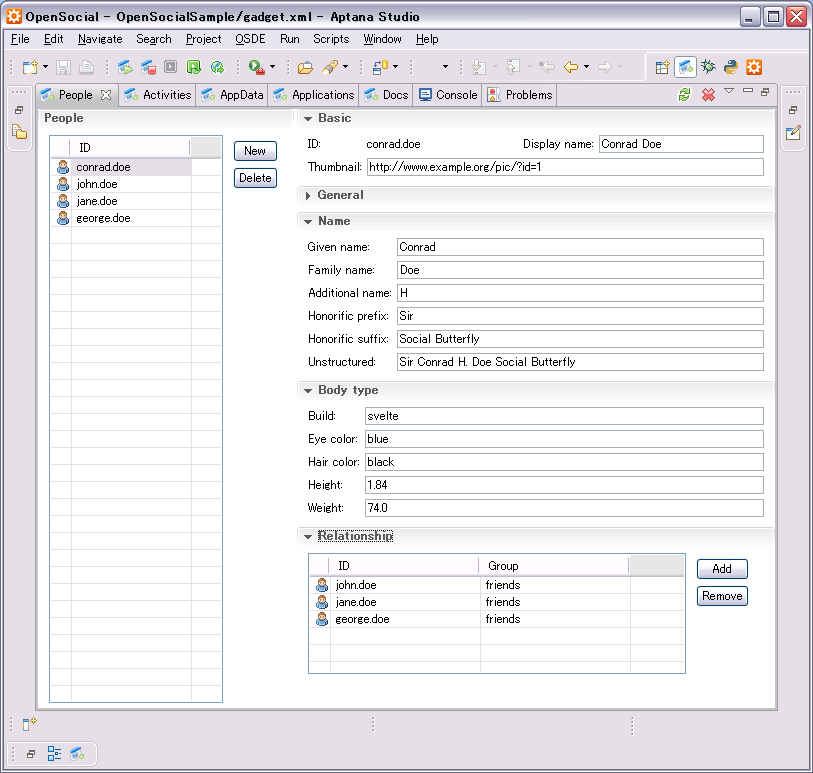This screenshot has height=773, width=813.
Task: Open the Problems tab
Action: (x=519, y=95)
